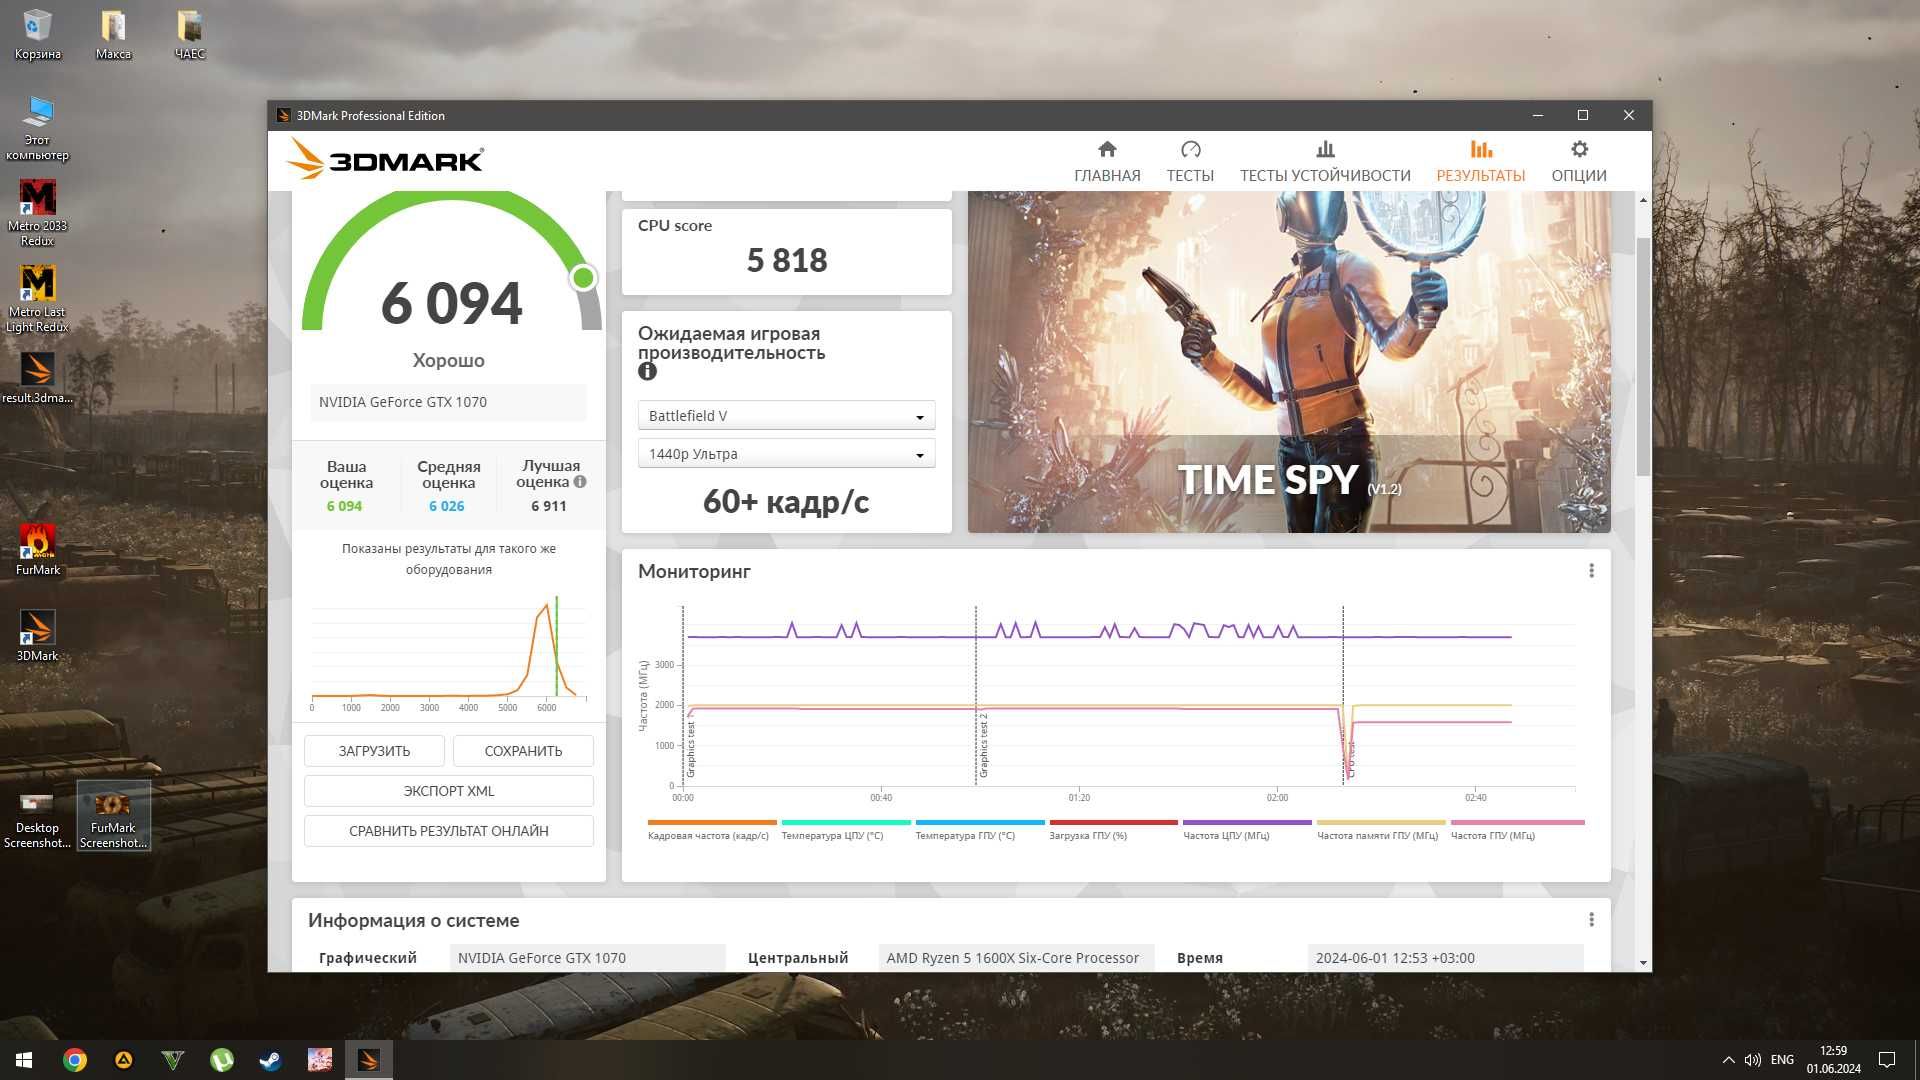
Task: Select the 3DMark desktop shortcut
Action: click(x=38, y=636)
